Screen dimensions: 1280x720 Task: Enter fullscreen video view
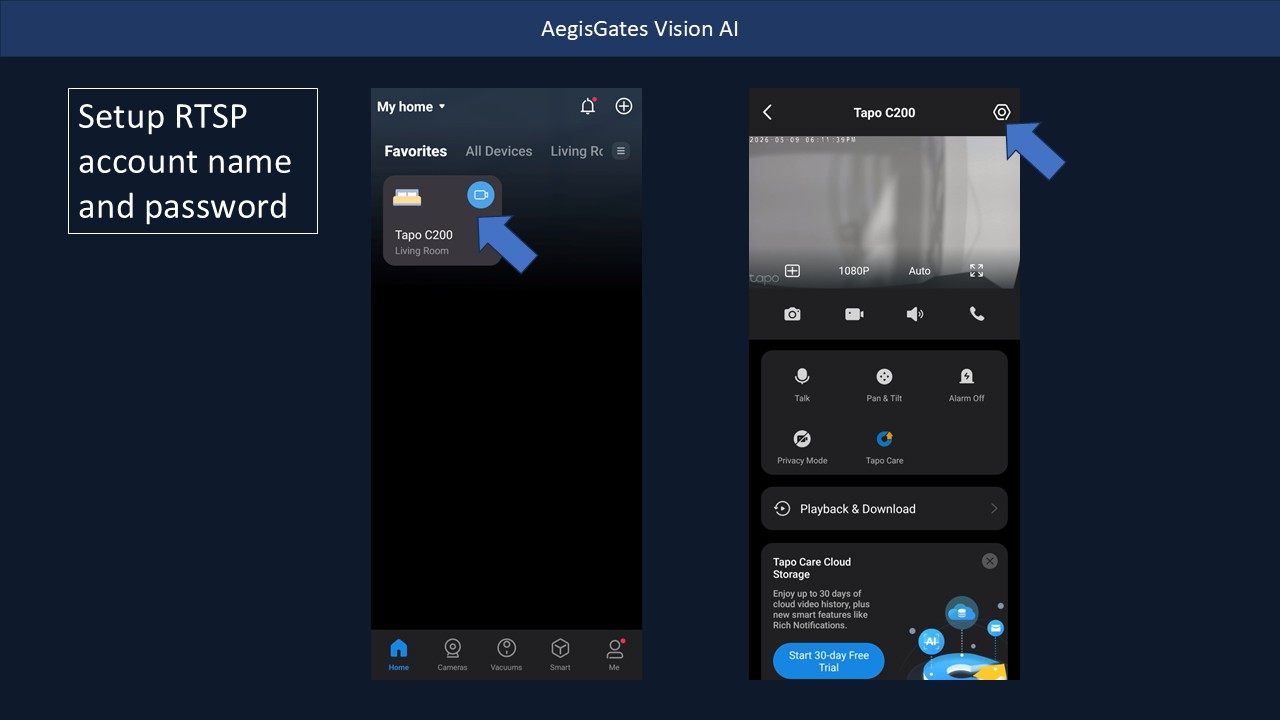coord(977,270)
